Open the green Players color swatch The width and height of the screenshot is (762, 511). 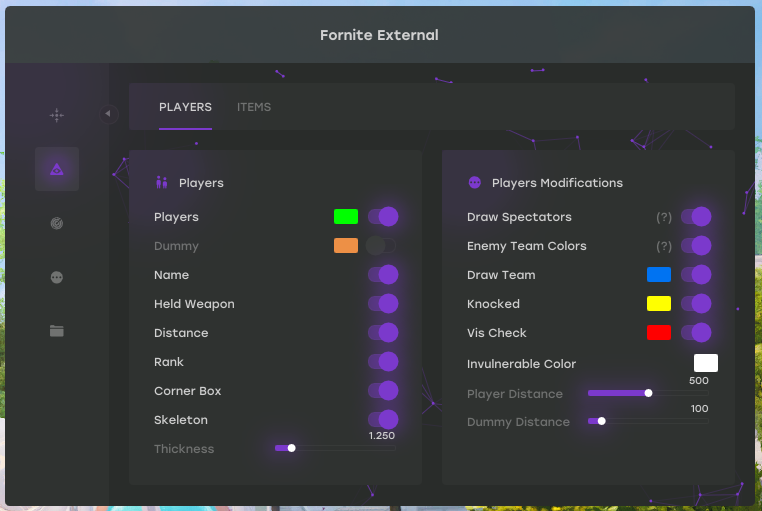tap(346, 217)
